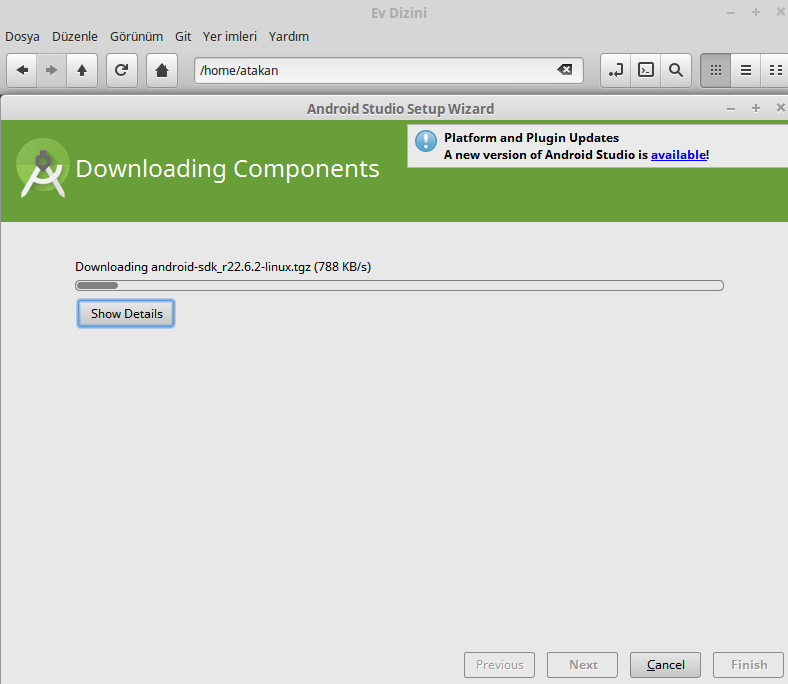Click Show Details button
The image size is (788, 684).
tap(126, 314)
